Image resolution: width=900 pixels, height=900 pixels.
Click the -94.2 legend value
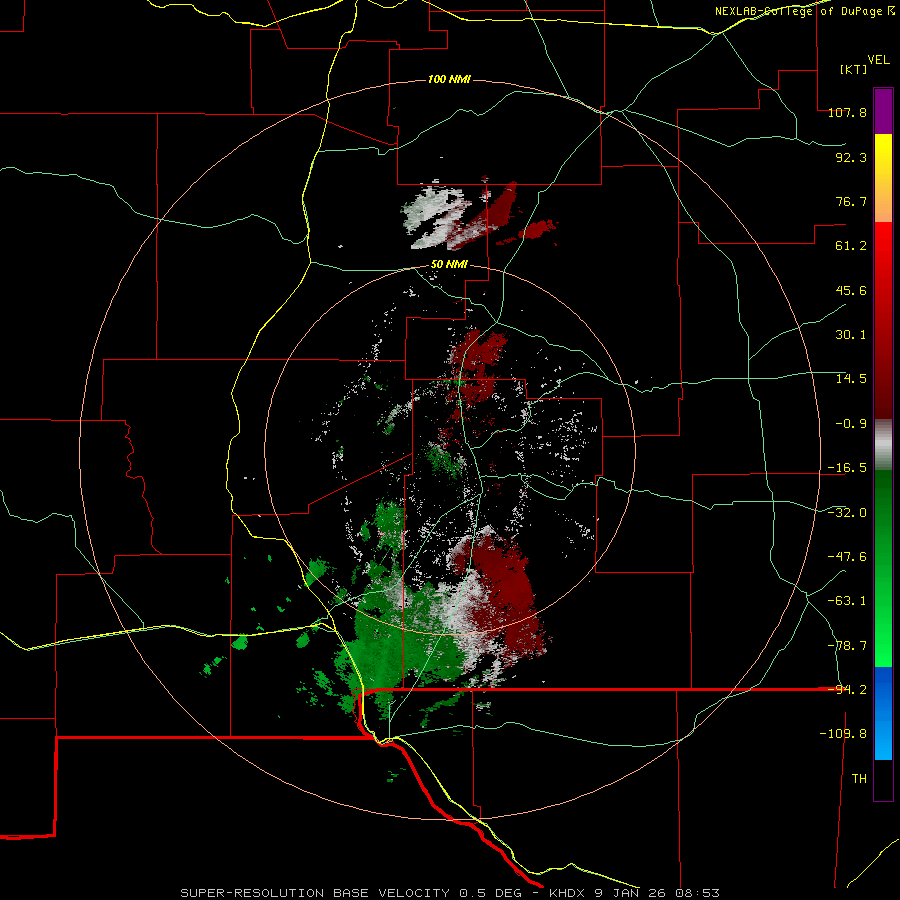(x=847, y=690)
